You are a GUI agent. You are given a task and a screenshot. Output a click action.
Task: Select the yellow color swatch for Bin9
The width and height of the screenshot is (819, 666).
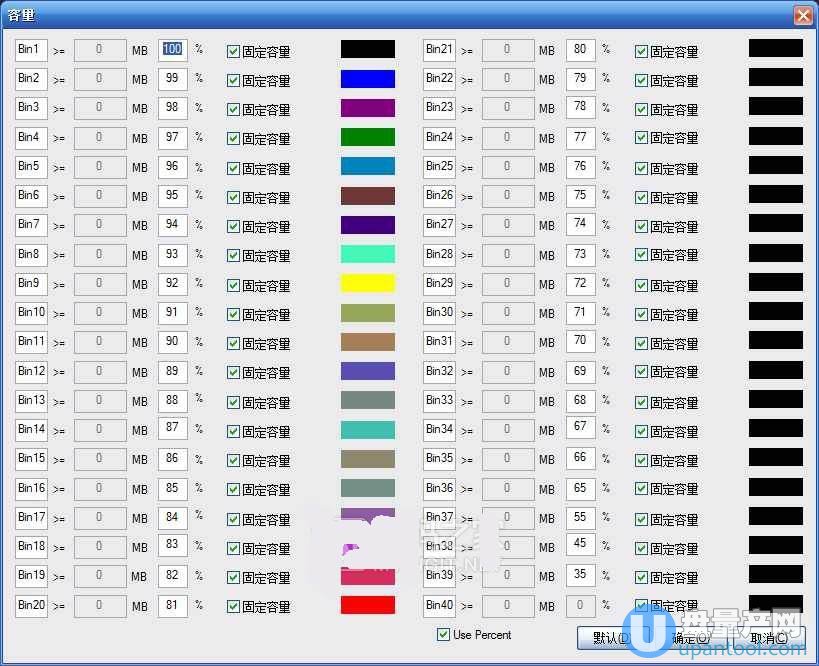(x=367, y=283)
